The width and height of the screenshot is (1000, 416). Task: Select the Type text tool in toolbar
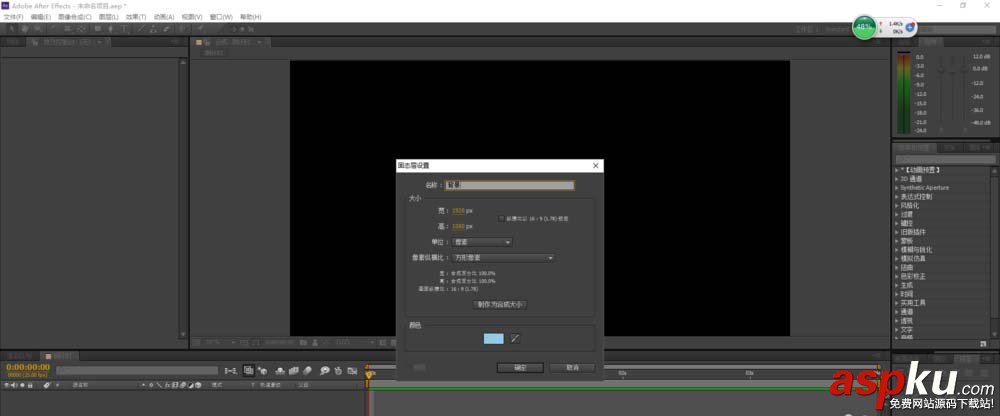(x=121, y=29)
